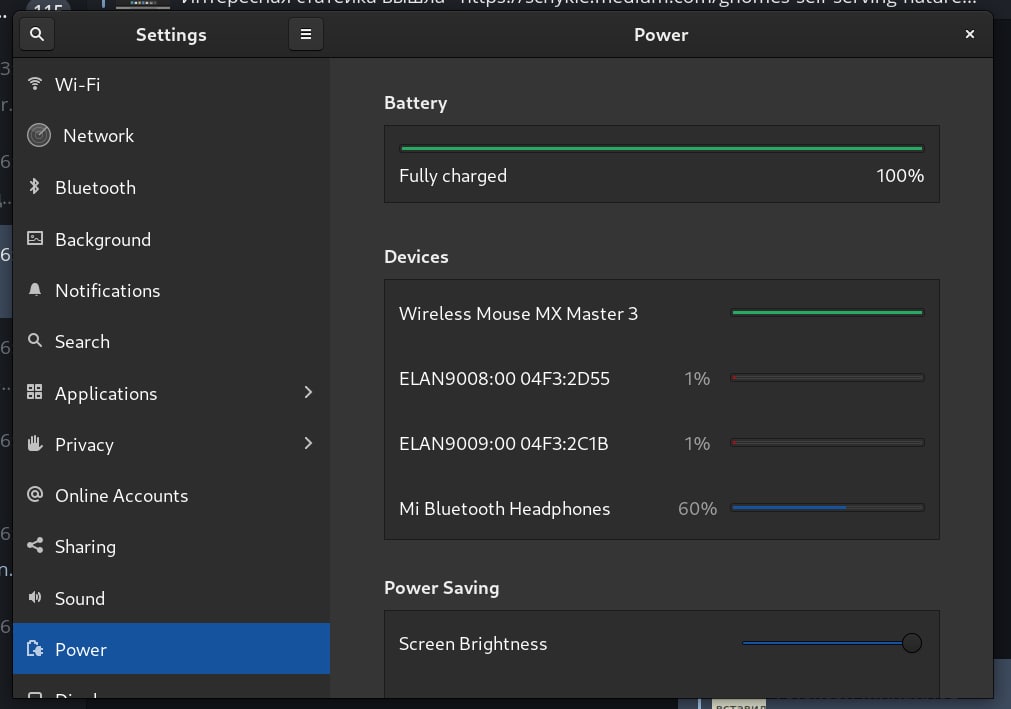
Task: Click the Network globe icon
Action: 39,135
